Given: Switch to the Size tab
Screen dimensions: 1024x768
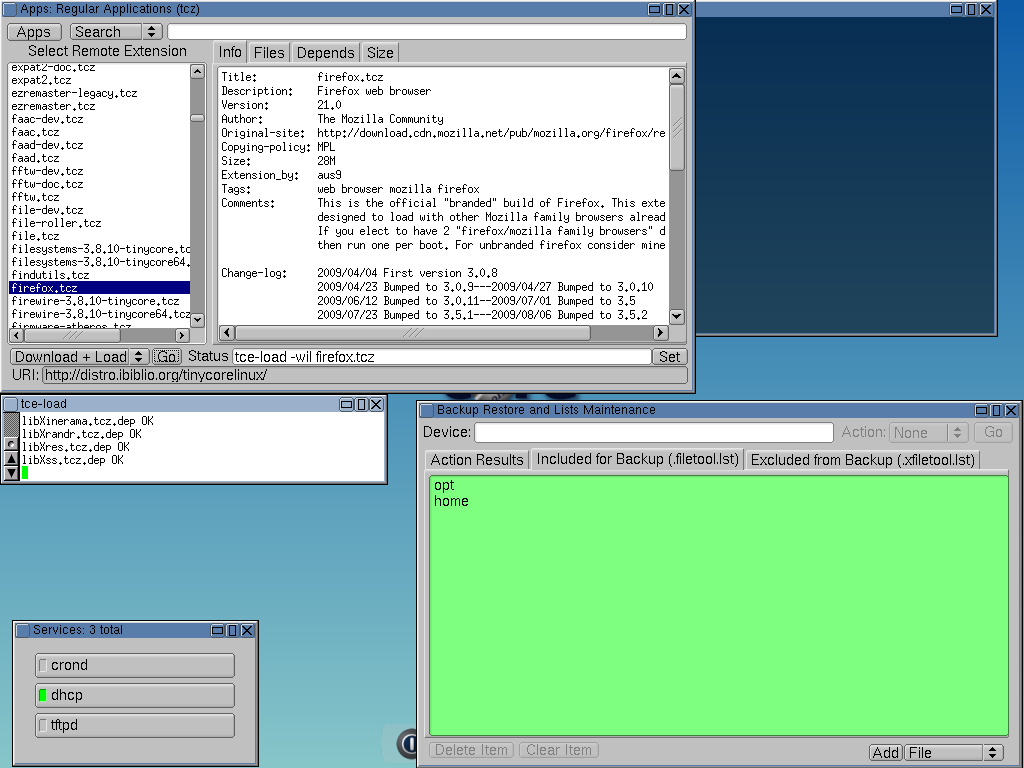Looking at the screenshot, I should tap(380, 53).
